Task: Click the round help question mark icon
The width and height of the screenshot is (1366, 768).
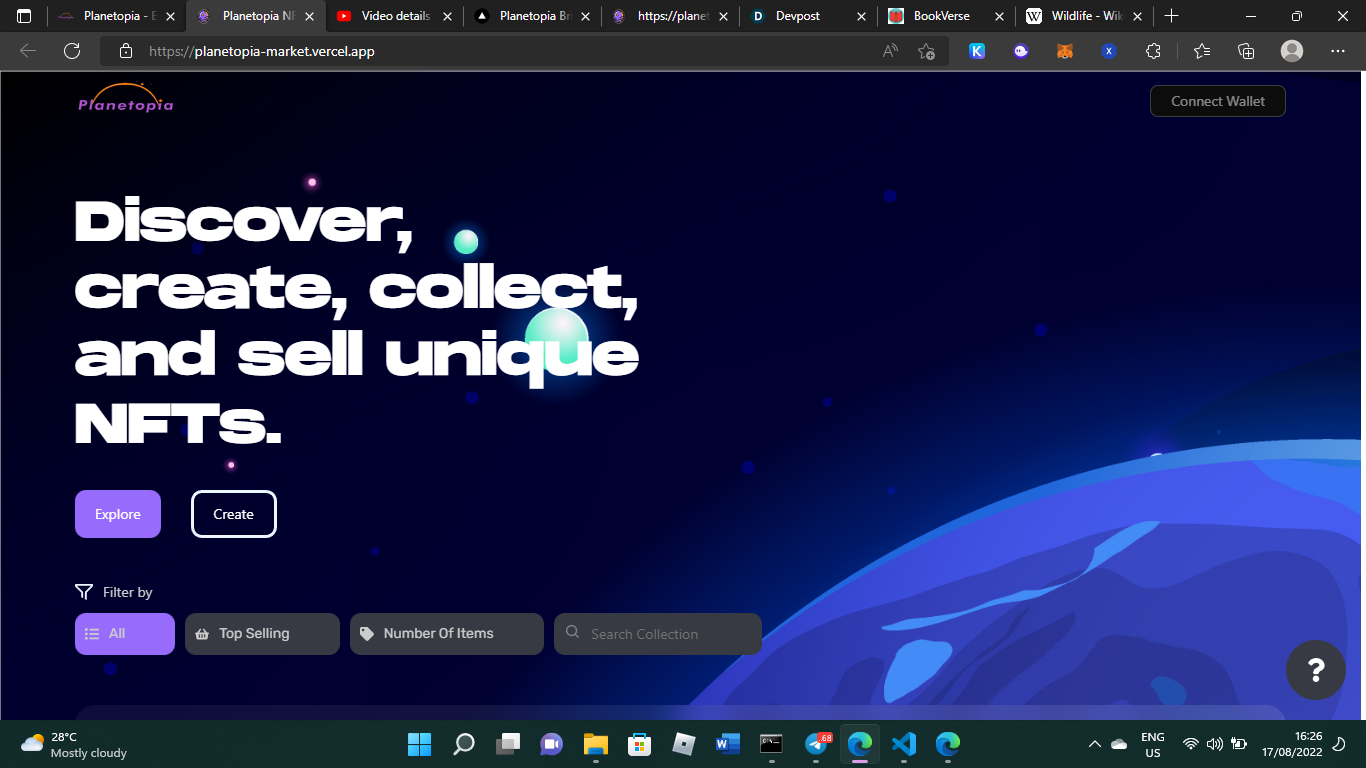Action: [x=1316, y=670]
